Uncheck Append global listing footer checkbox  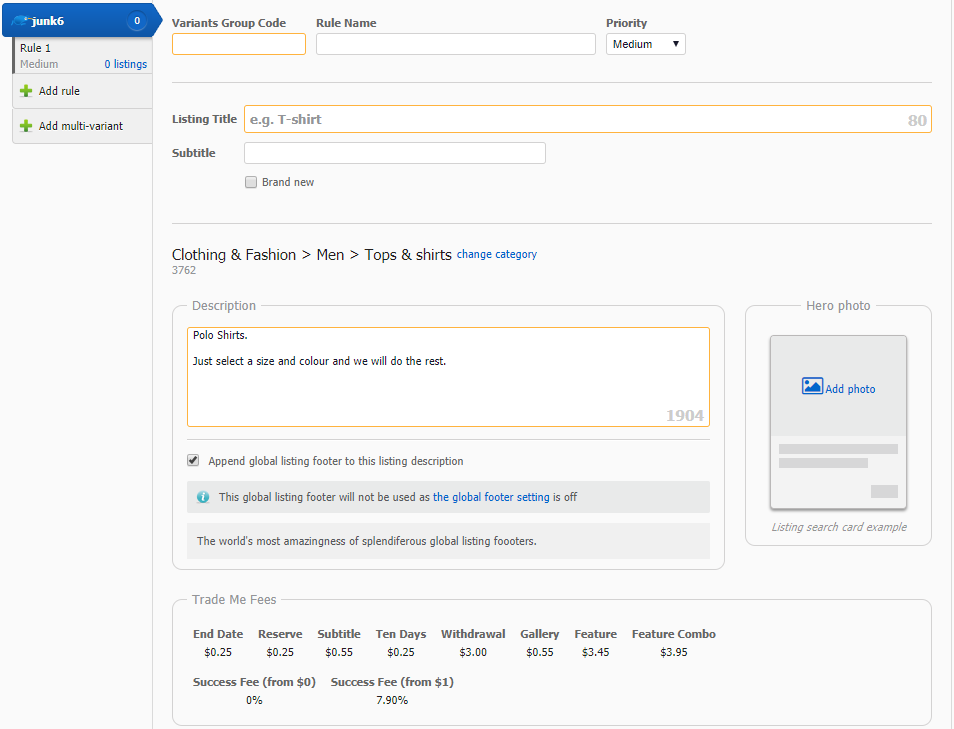pos(193,461)
